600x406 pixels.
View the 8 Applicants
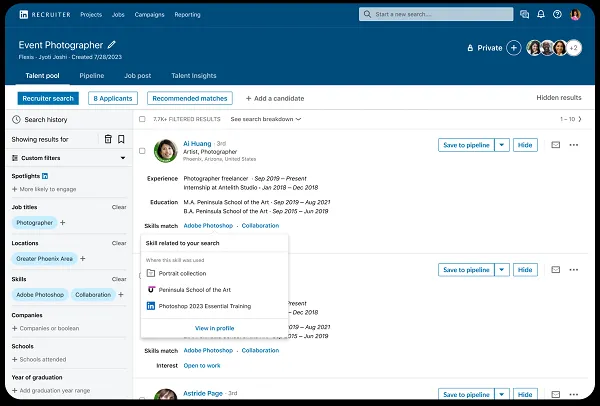point(113,98)
